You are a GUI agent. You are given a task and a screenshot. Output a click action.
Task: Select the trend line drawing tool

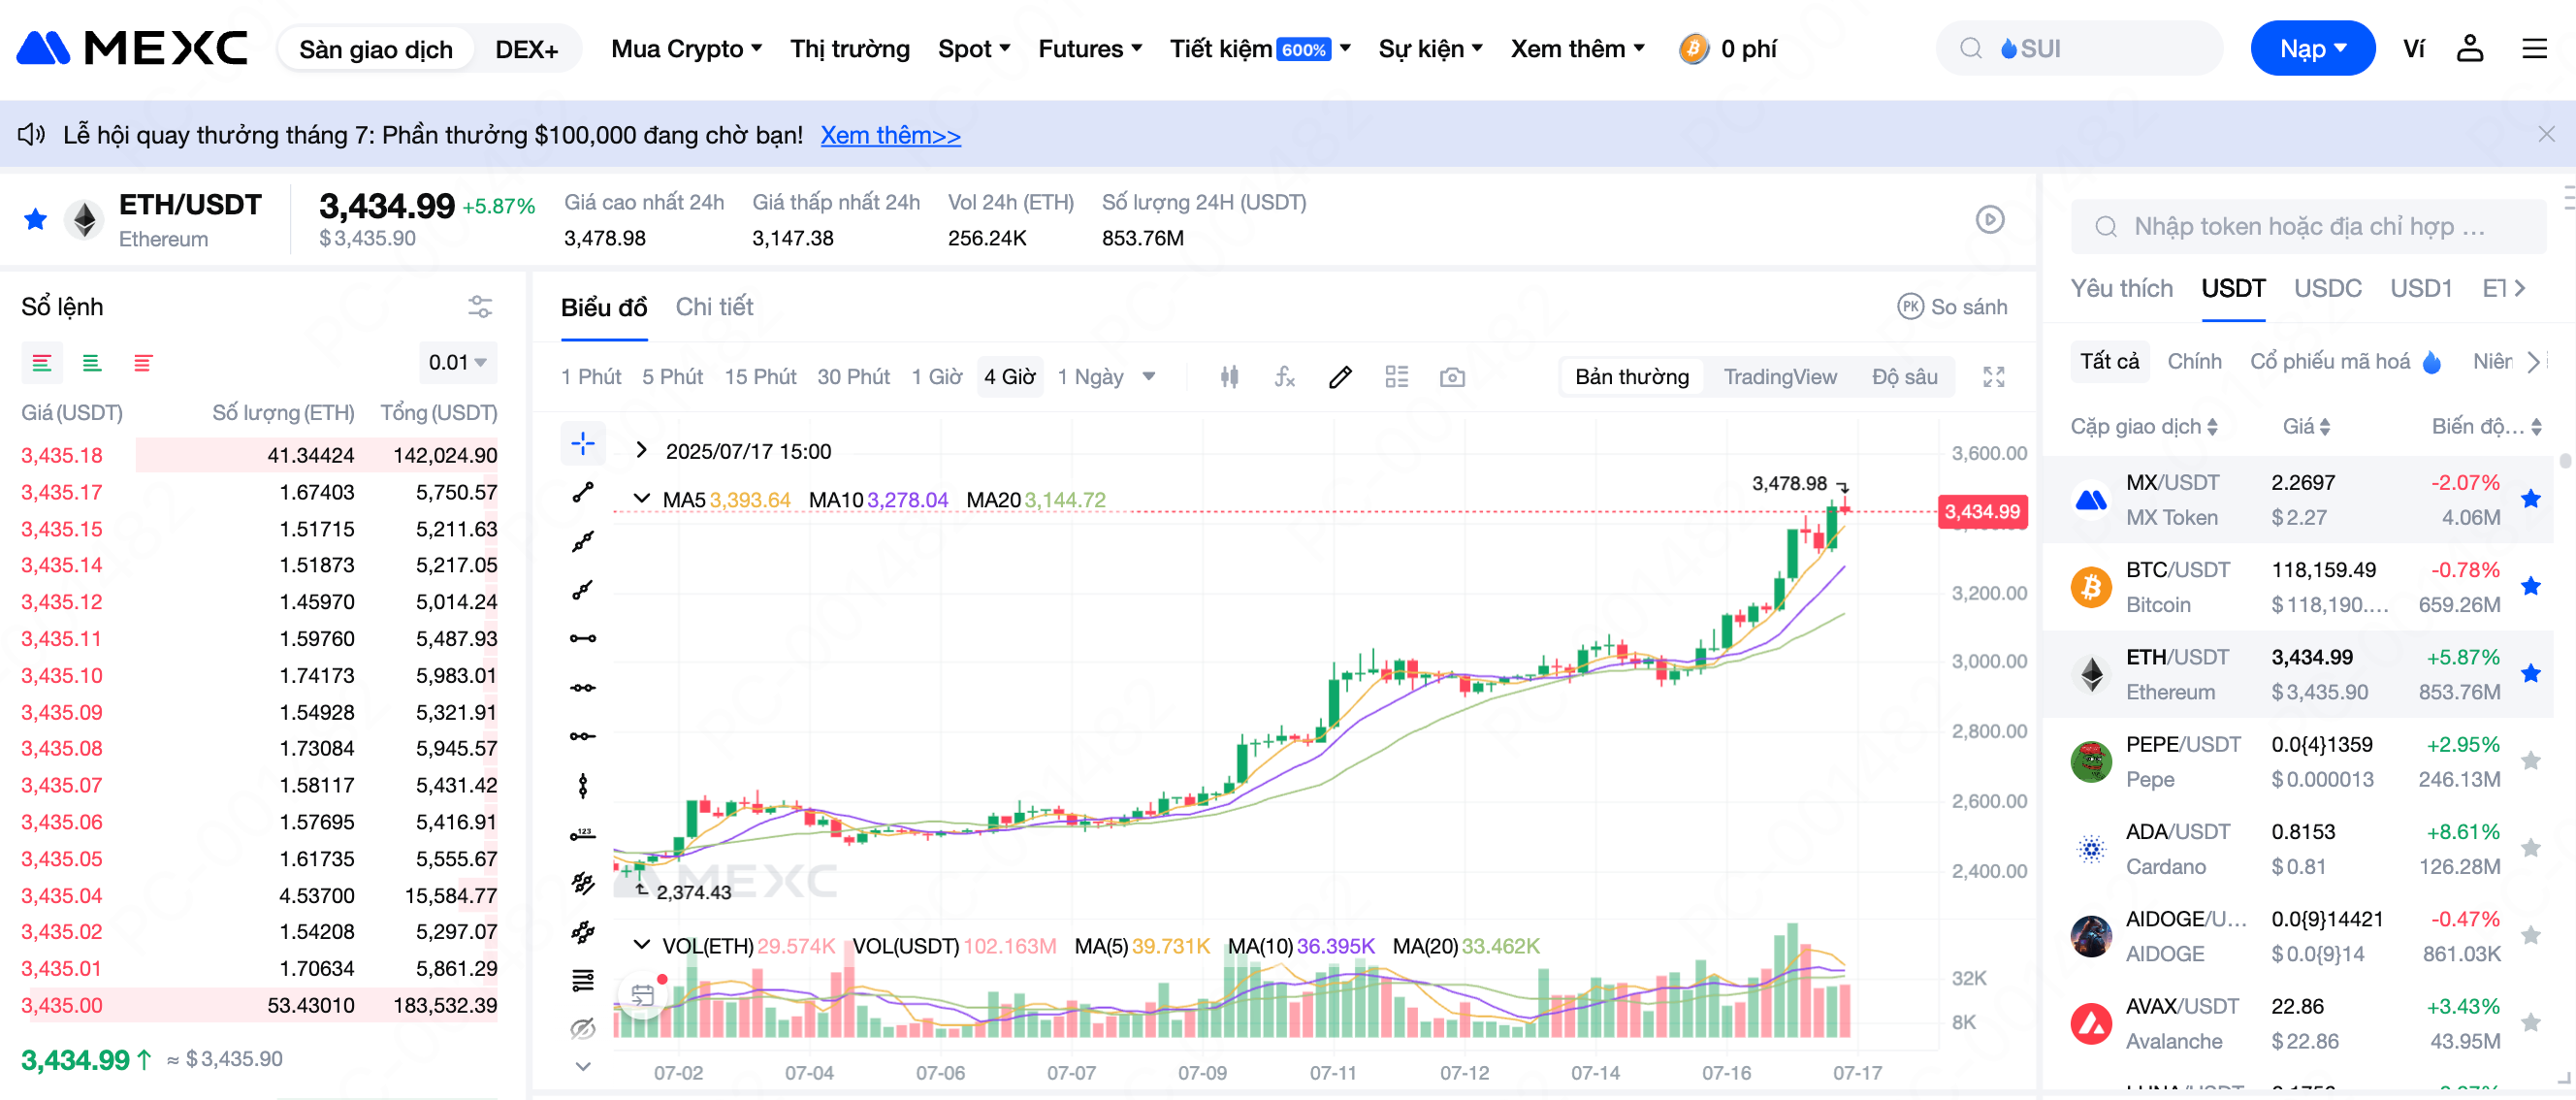tap(583, 492)
